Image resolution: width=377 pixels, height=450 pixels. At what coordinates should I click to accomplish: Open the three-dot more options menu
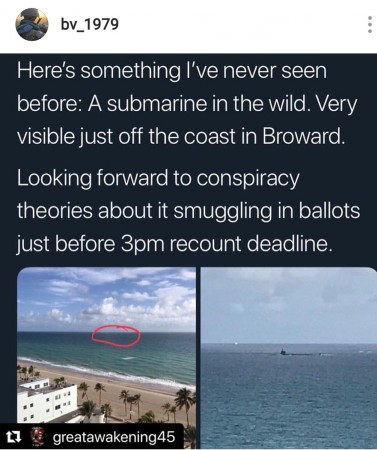tap(369, 24)
